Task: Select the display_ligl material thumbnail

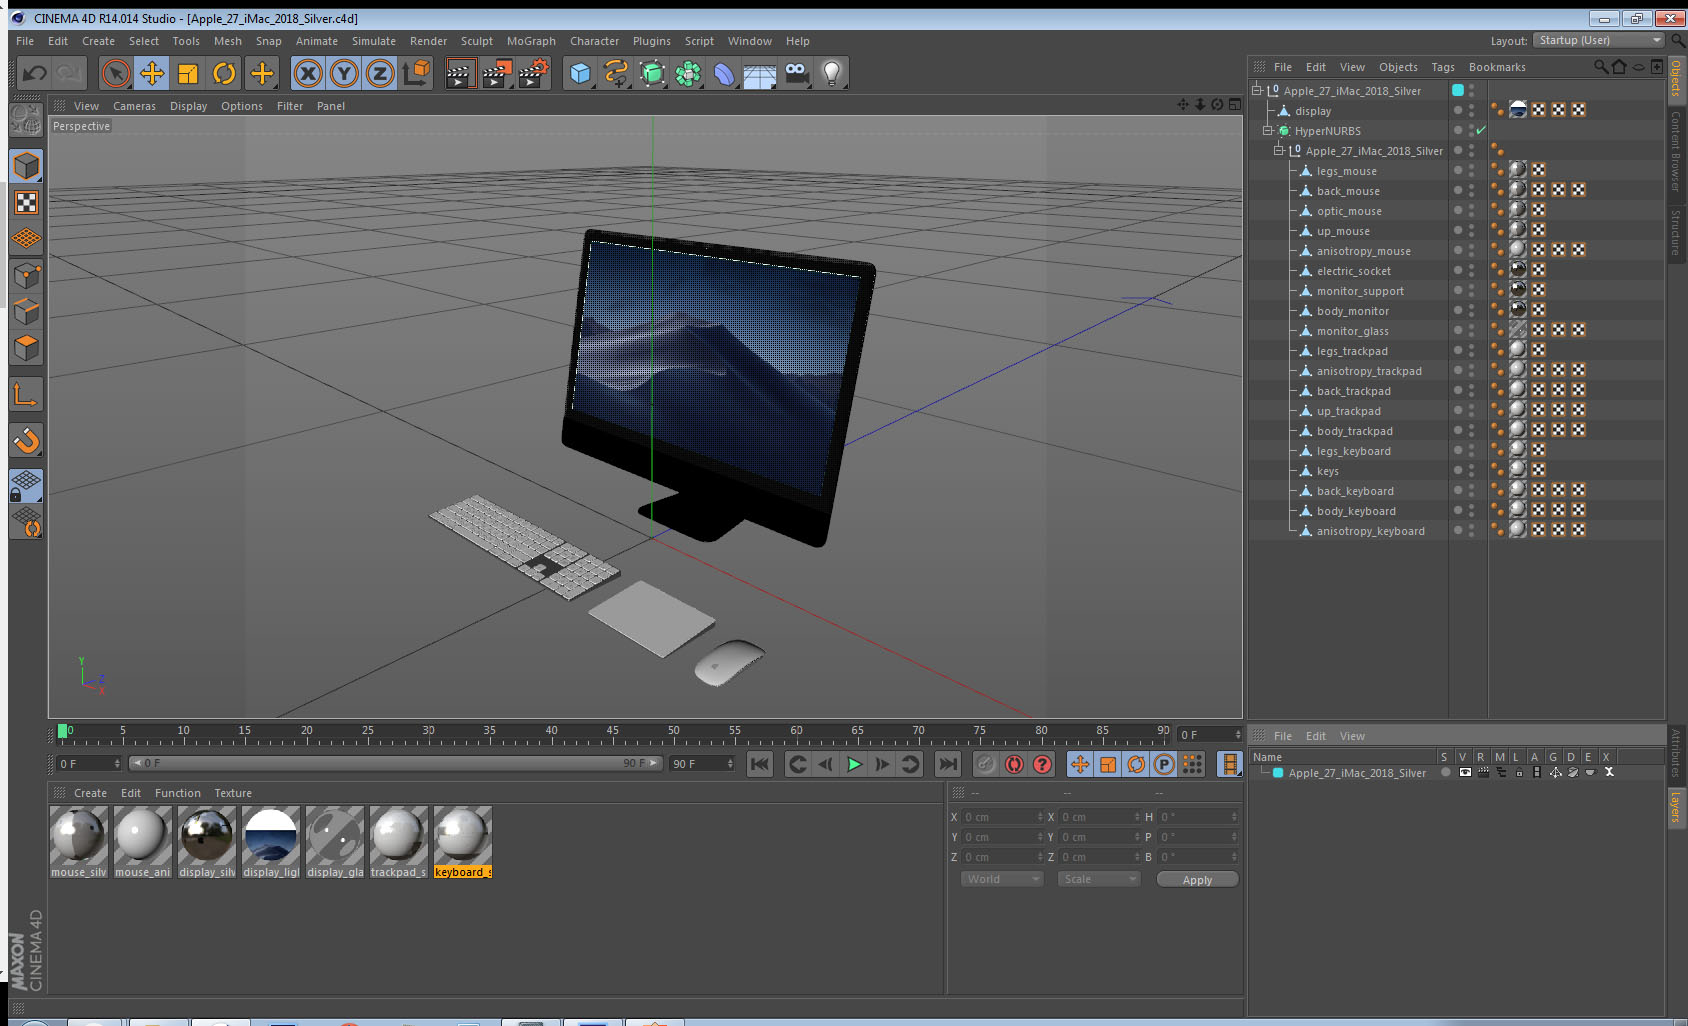Action: [x=271, y=842]
